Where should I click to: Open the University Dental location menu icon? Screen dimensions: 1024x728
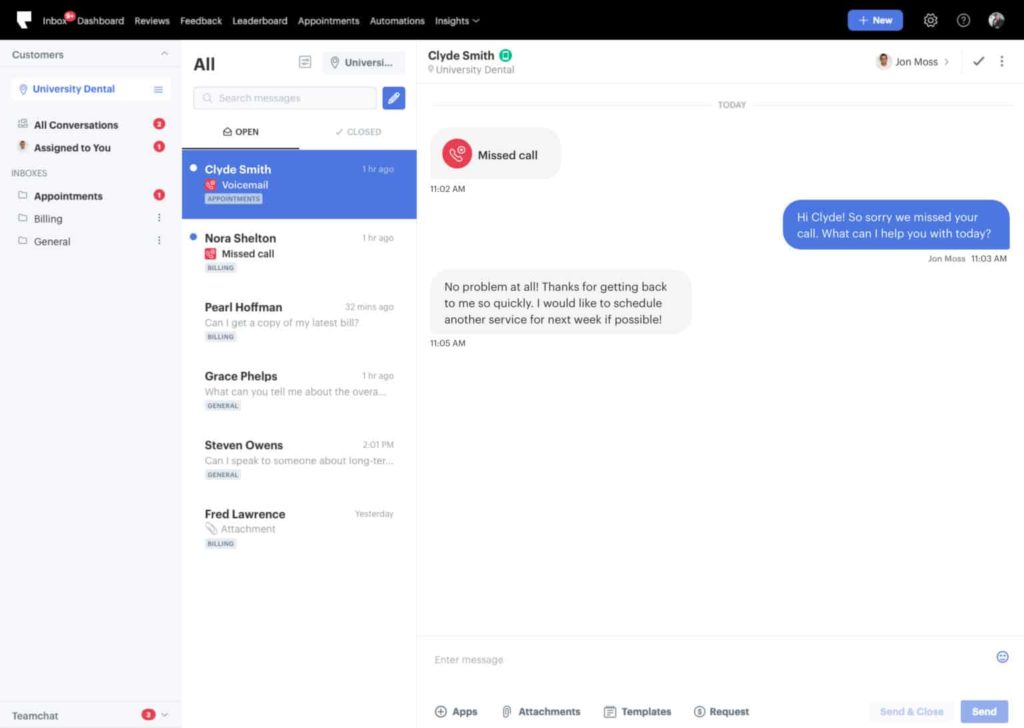[x=158, y=89]
